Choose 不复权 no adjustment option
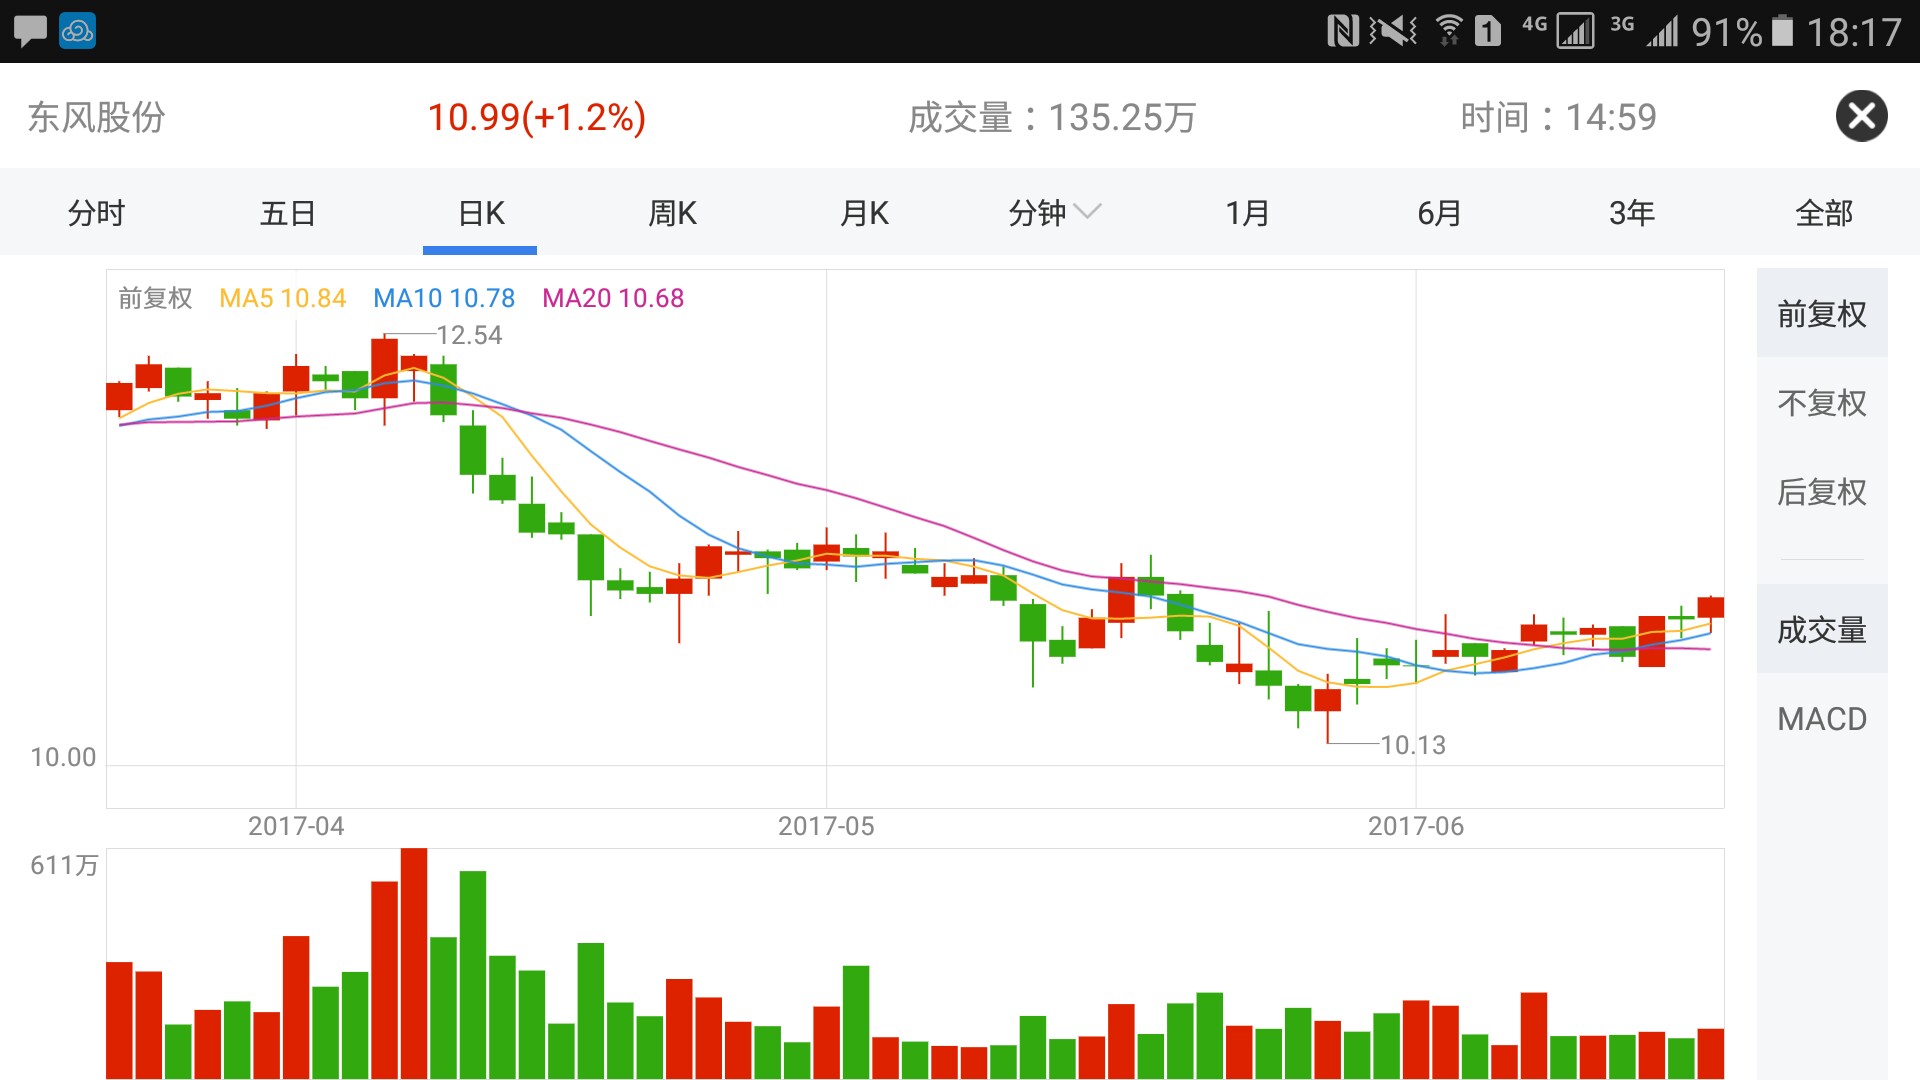Image resolution: width=1920 pixels, height=1080 pixels. click(1822, 402)
